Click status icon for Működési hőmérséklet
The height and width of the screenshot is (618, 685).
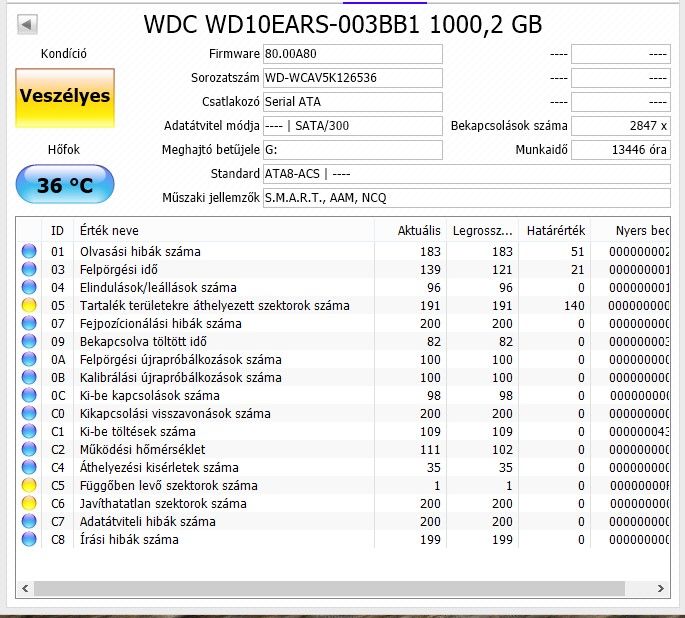coord(29,449)
